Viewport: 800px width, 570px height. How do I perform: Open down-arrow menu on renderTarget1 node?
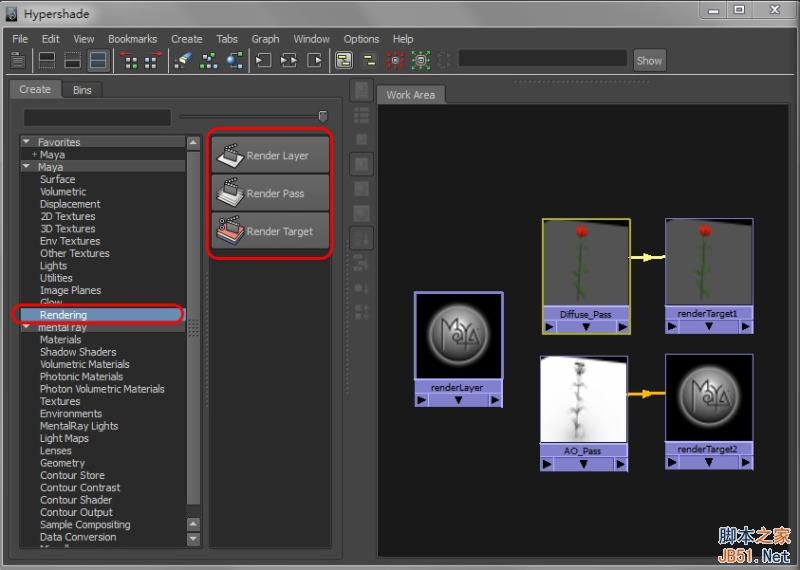[x=709, y=326]
